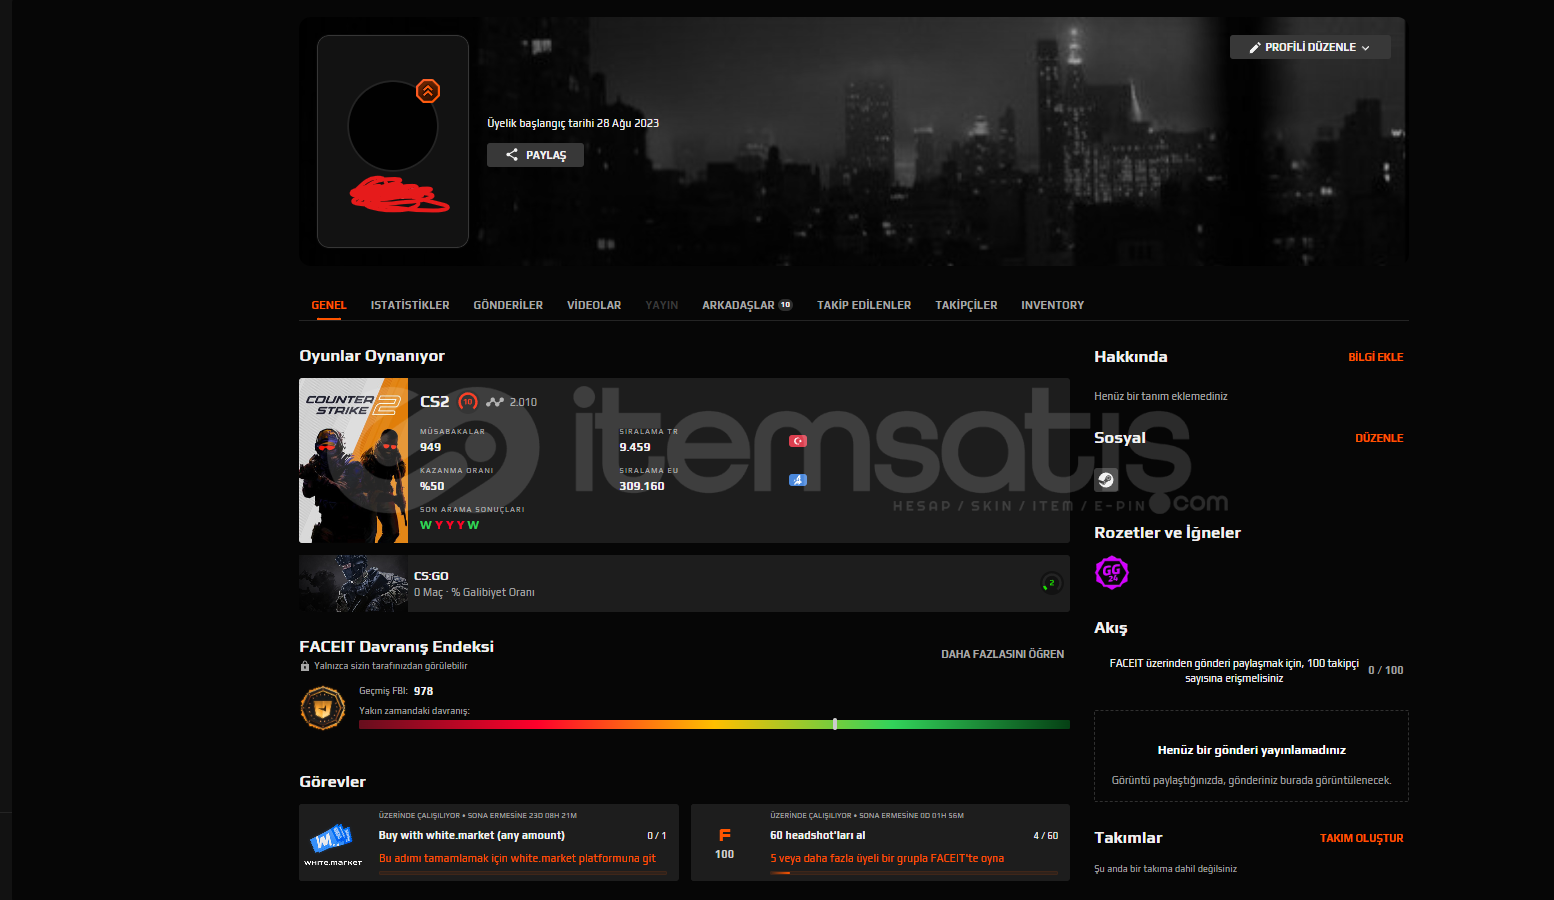Open the CS2 game cover thumbnail
1554x900 pixels.
353,460
